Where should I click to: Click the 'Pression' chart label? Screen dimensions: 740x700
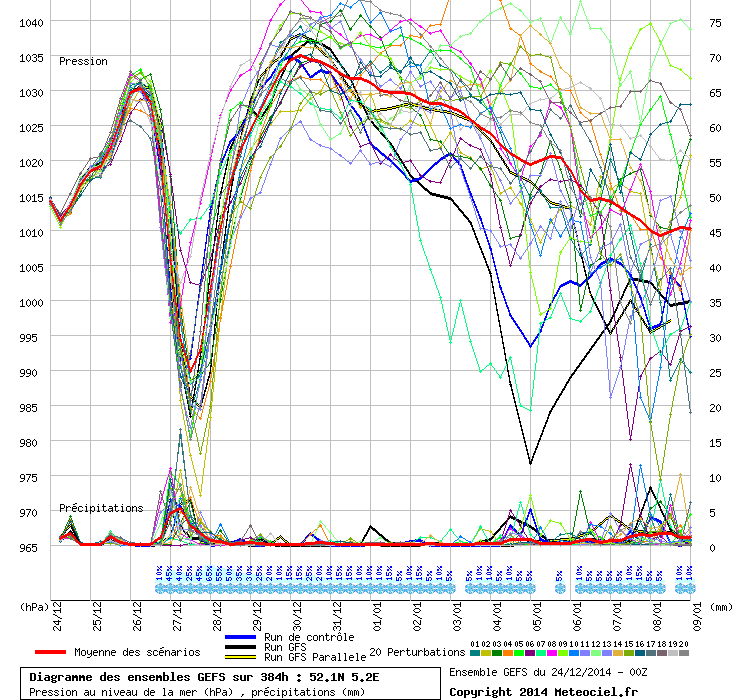pos(84,61)
